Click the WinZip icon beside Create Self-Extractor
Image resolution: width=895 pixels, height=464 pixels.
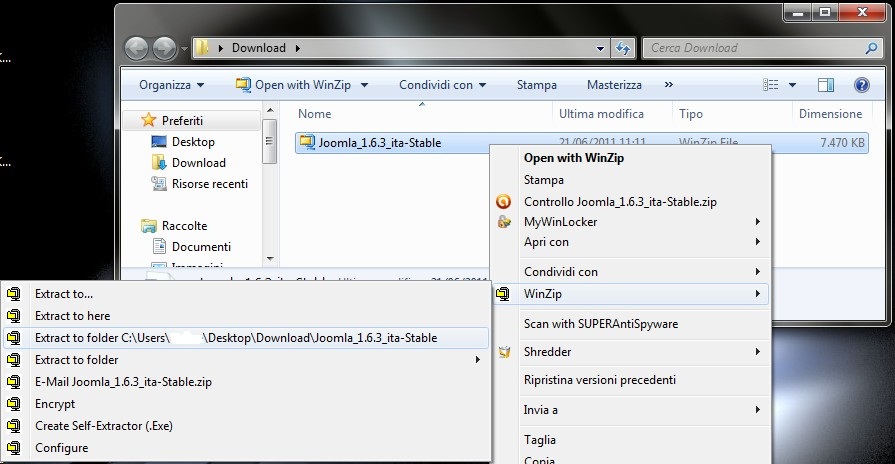[14, 426]
